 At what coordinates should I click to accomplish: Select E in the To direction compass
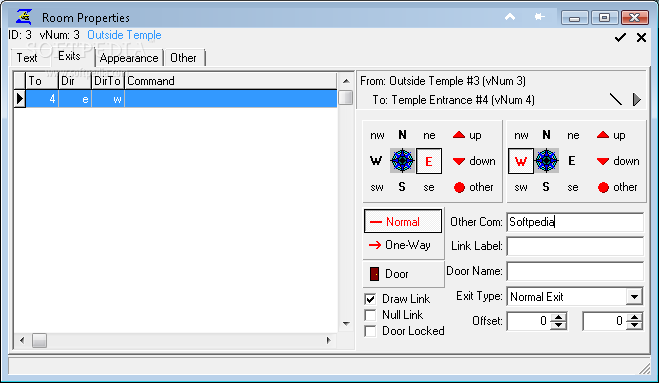pyautogui.click(x=572, y=161)
